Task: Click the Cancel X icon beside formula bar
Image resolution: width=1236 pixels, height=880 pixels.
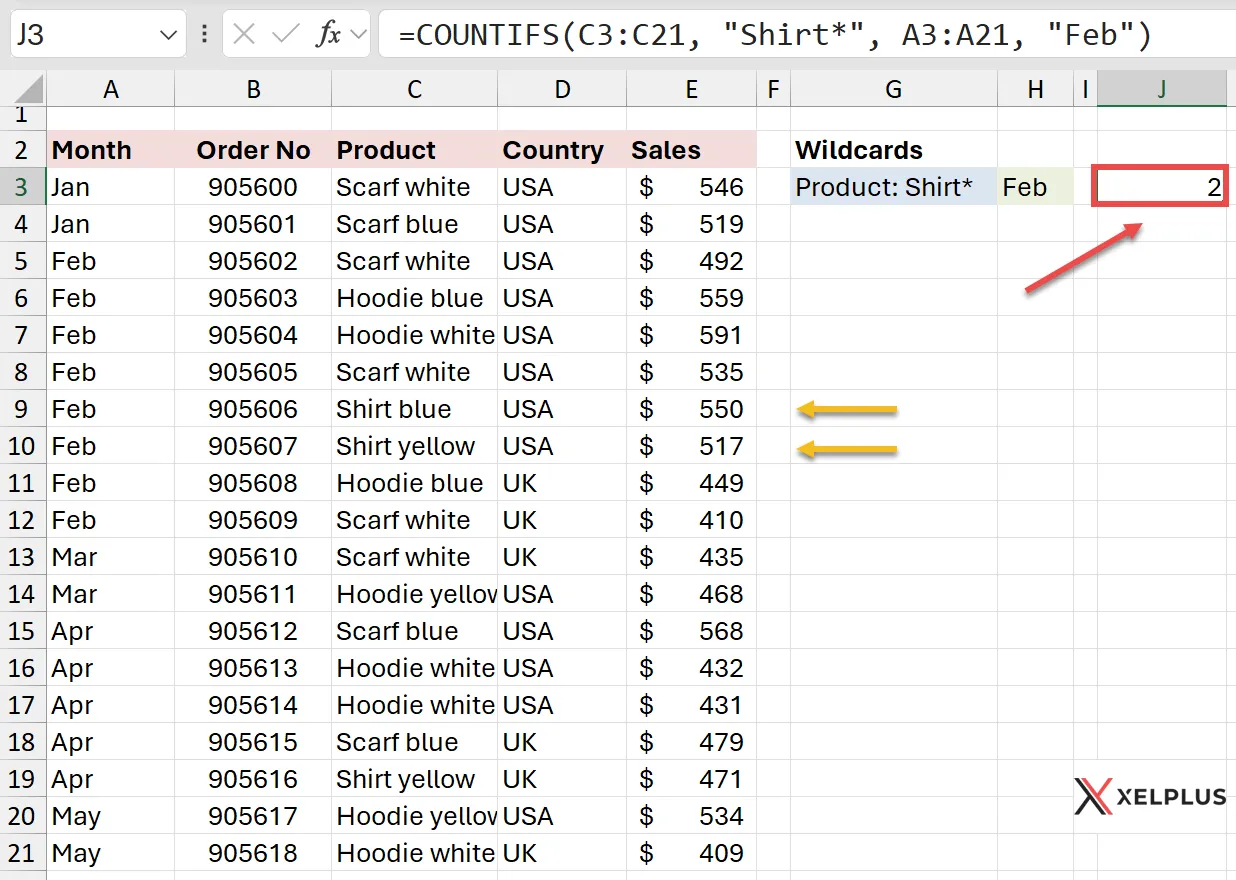Action: click(x=244, y=34)
